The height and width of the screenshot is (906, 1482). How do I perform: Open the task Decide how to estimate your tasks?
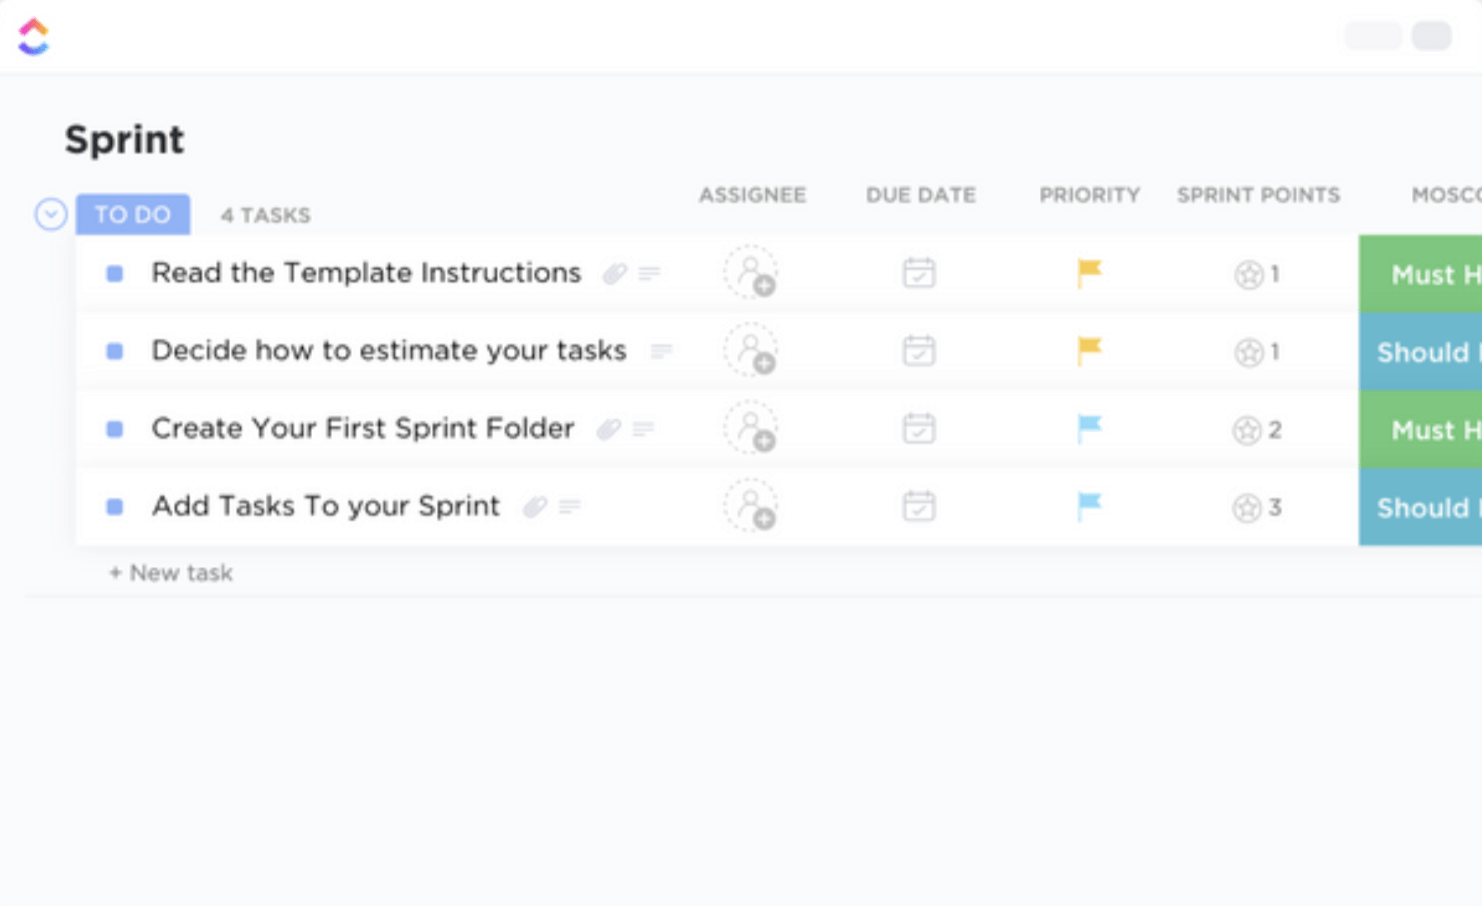pyautogui.click(x=388, y=351)
